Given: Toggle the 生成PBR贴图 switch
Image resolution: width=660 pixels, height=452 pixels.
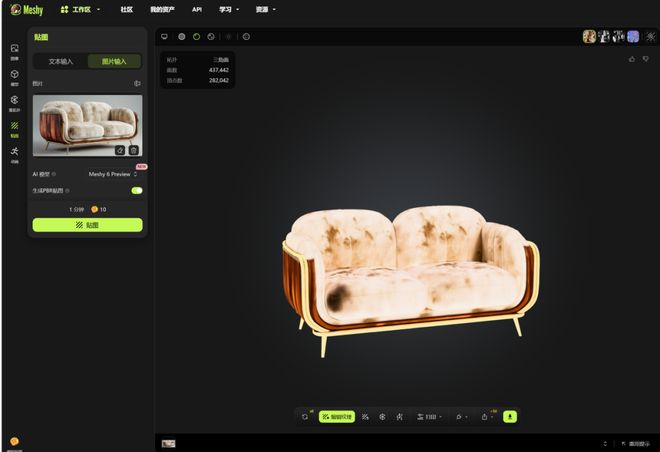Looking at the screenshot, I should [x=136, y=190].
